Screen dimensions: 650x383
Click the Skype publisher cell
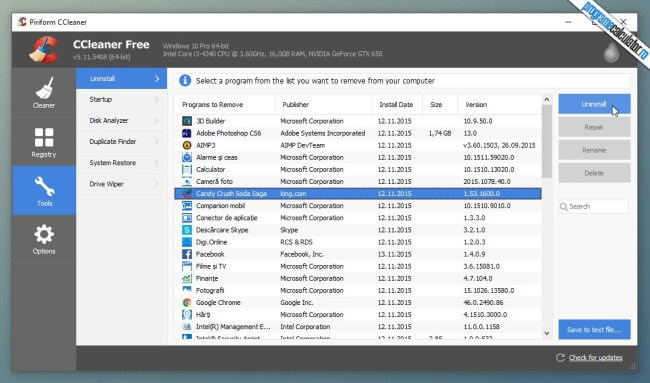point(289,230)
